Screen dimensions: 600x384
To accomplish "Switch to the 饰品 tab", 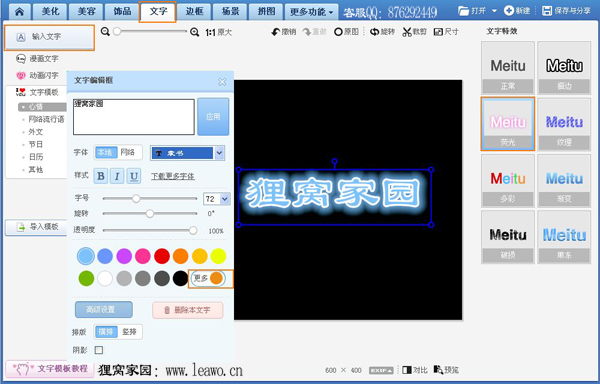I will [122, 11].
